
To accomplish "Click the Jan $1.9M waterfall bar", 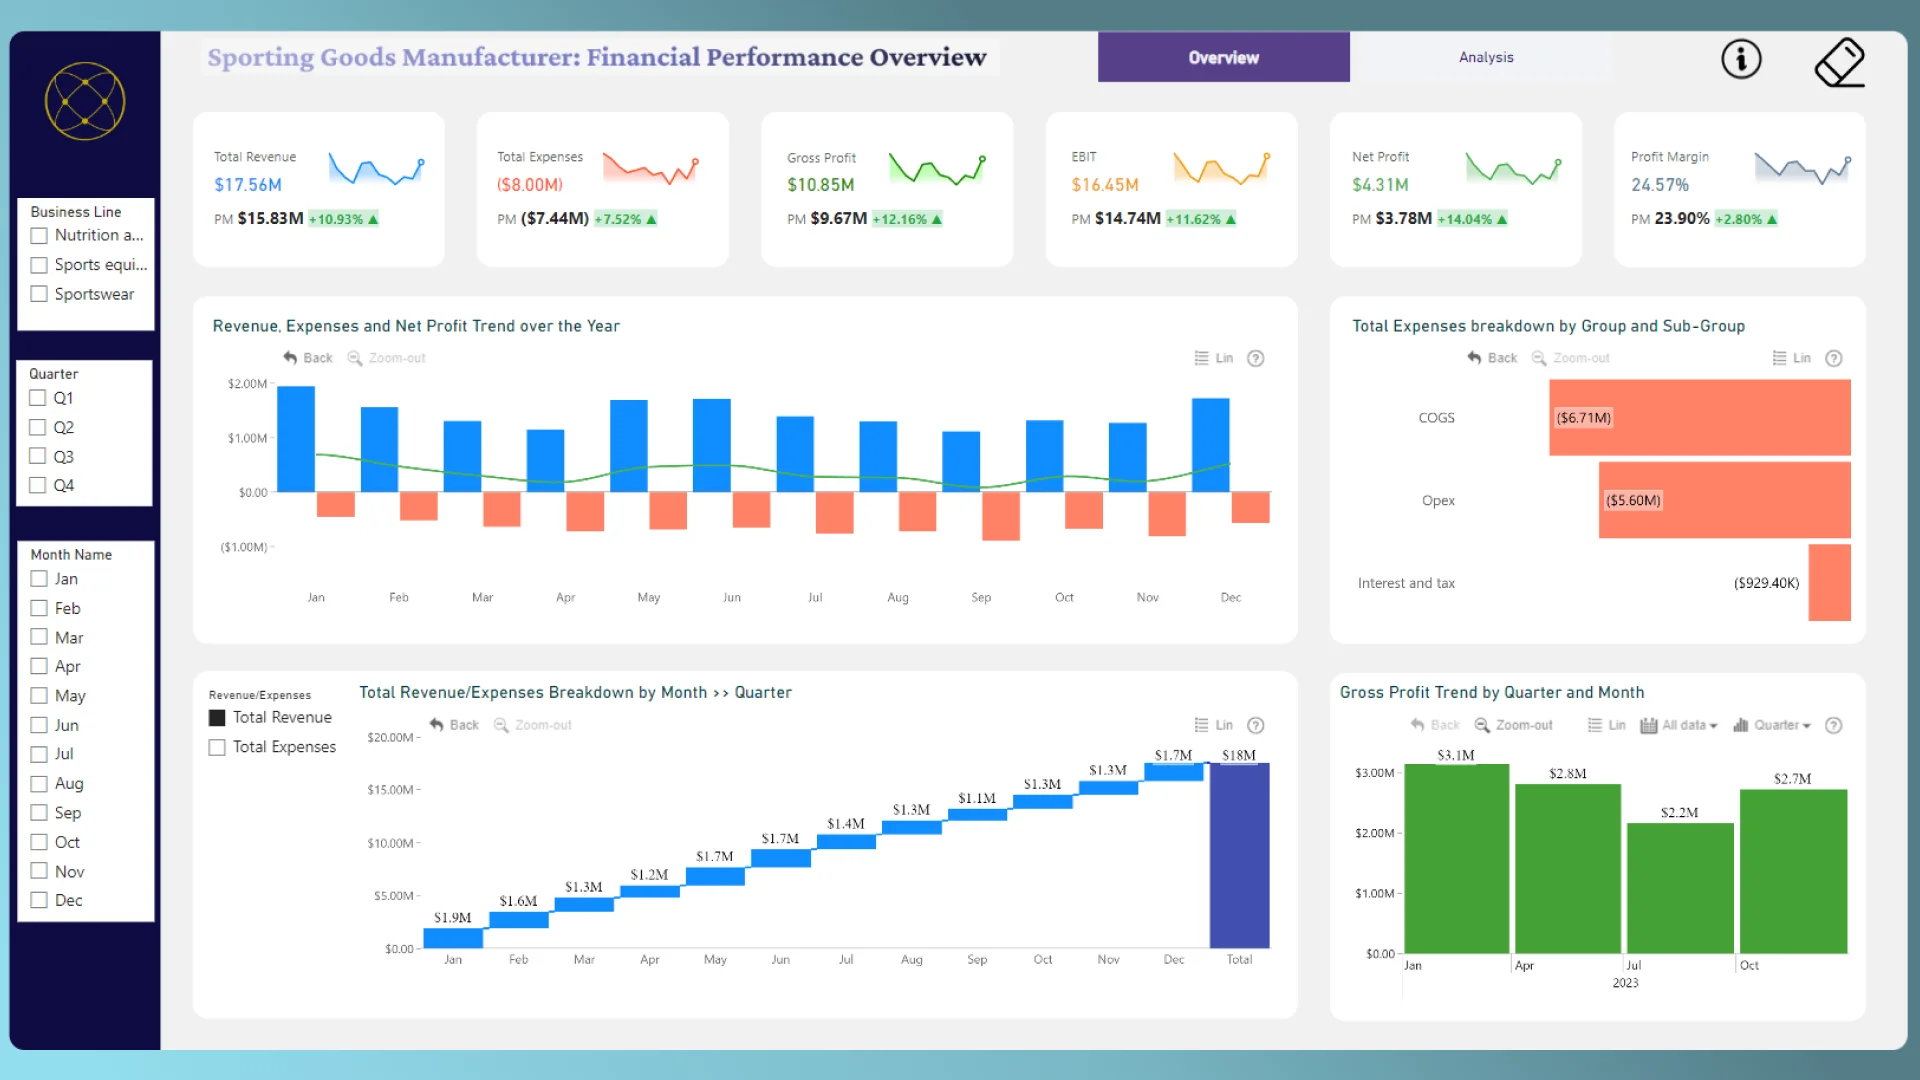I will [x=453, y=938].
